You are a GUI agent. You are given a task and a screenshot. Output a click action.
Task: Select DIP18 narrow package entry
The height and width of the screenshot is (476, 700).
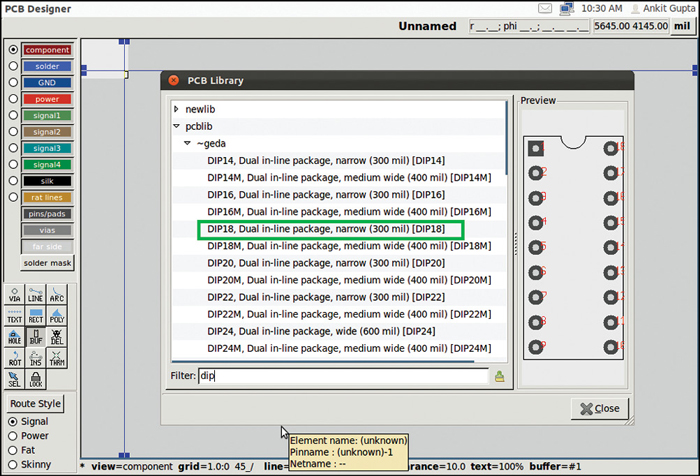(330, 229)
